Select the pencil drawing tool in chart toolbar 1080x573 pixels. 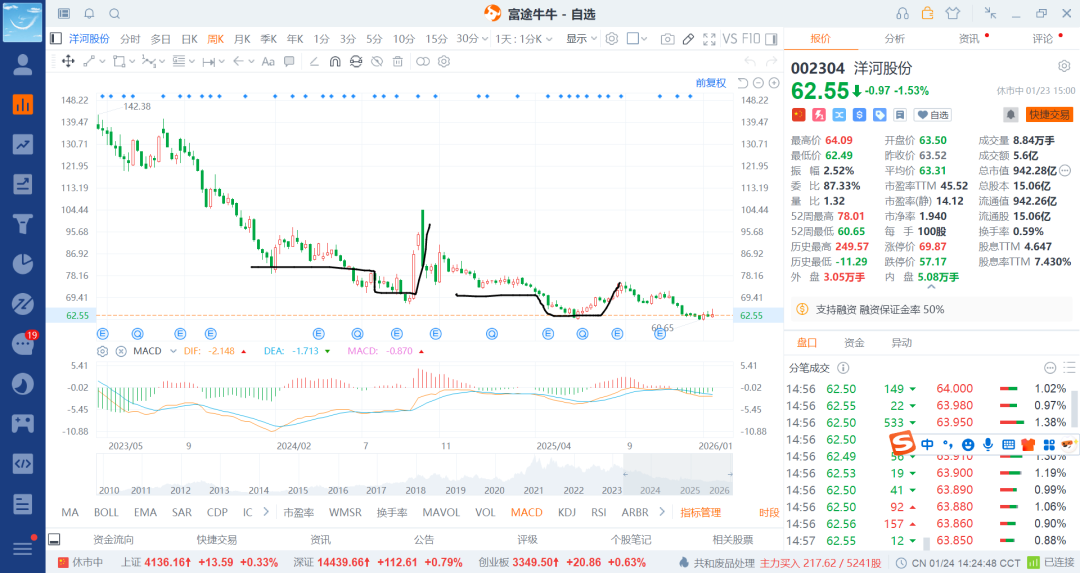pos(688,39)
